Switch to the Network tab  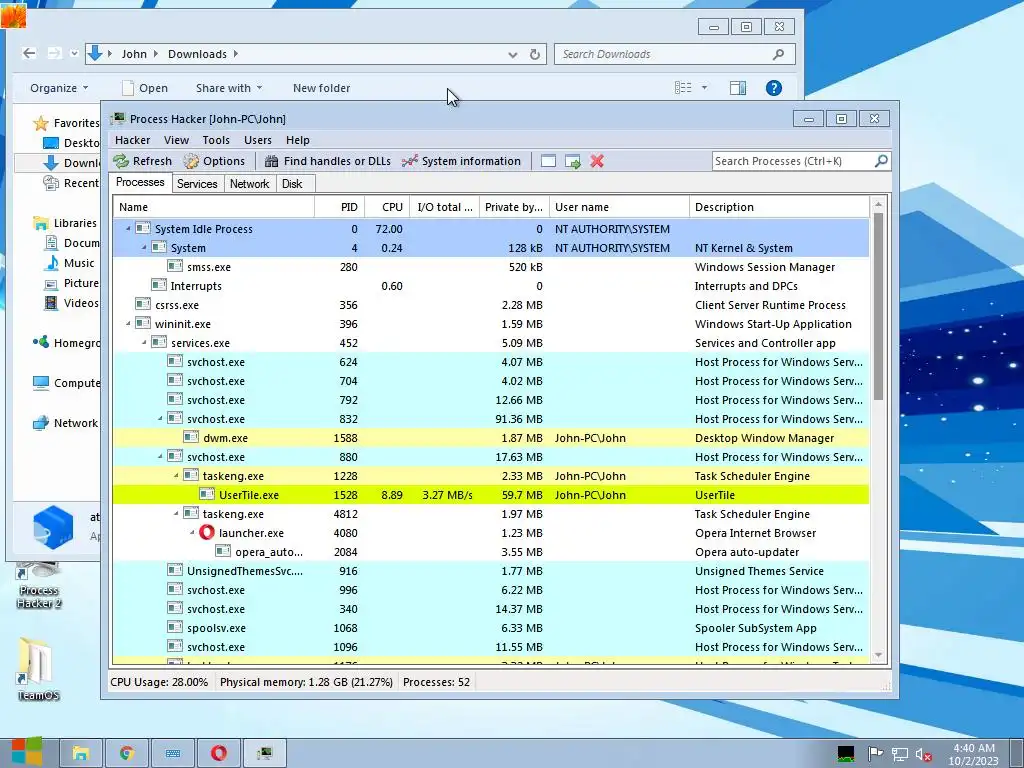coord(249,184)
